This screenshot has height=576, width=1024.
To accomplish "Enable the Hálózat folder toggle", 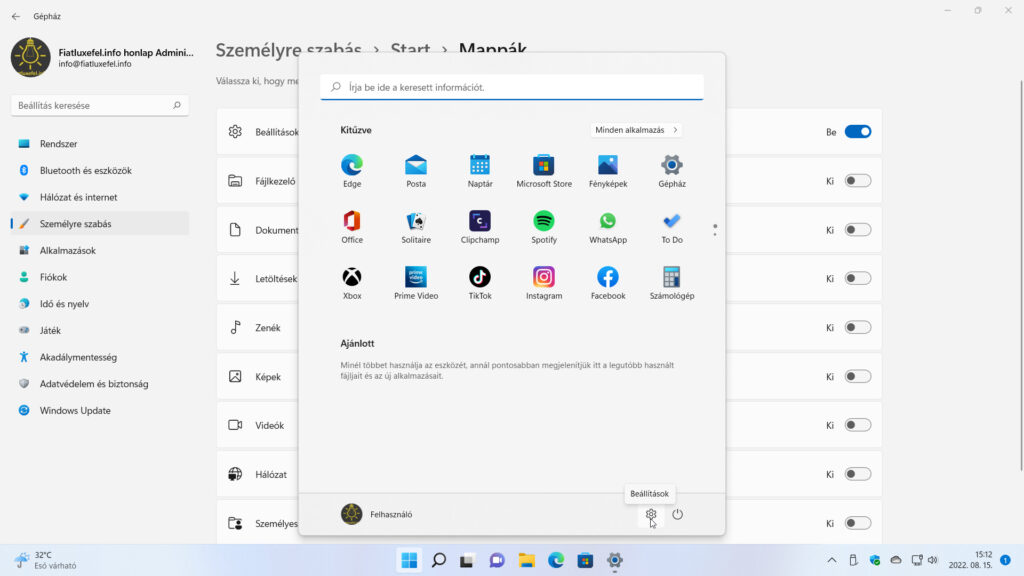I will pos(857,474).
